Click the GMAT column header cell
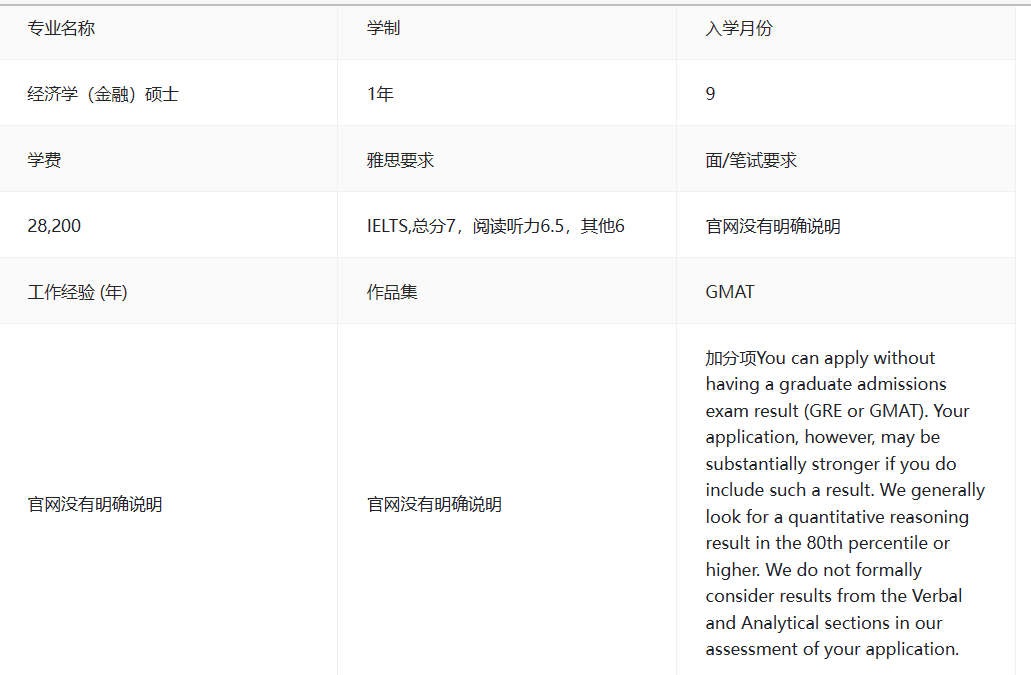The image size is (1031, 675). (x=730, y=292)
